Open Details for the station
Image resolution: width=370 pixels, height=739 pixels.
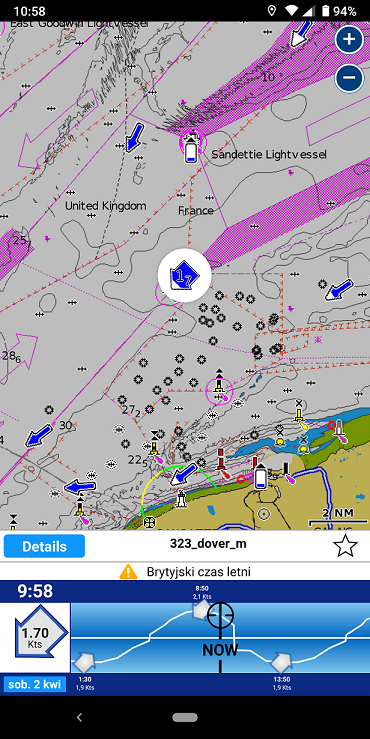click(x=44, y=546)
